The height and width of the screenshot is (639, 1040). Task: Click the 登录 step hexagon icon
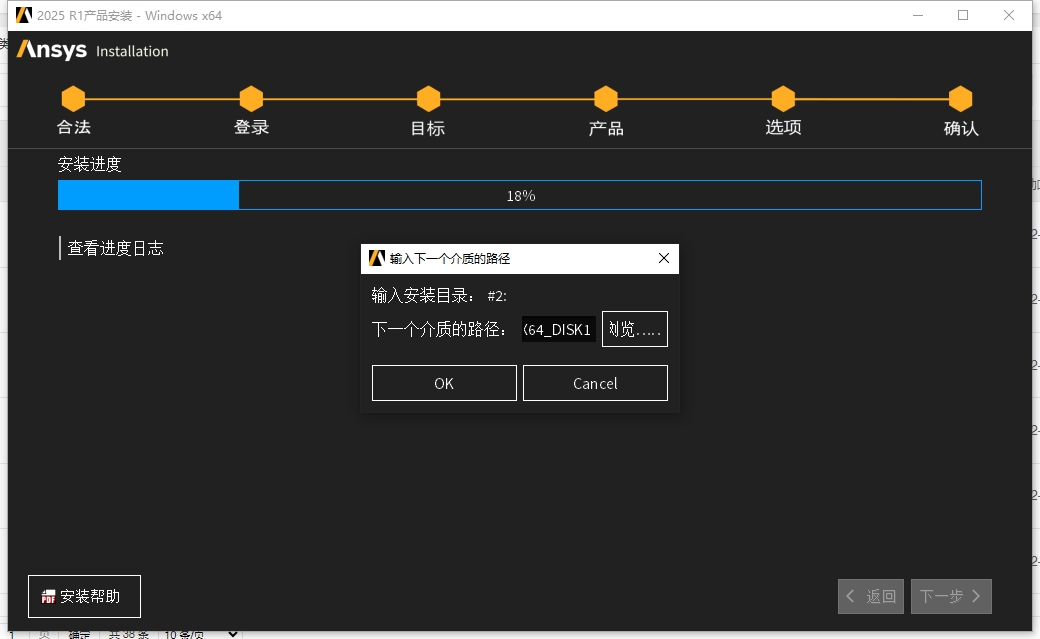tap(251, 99)
